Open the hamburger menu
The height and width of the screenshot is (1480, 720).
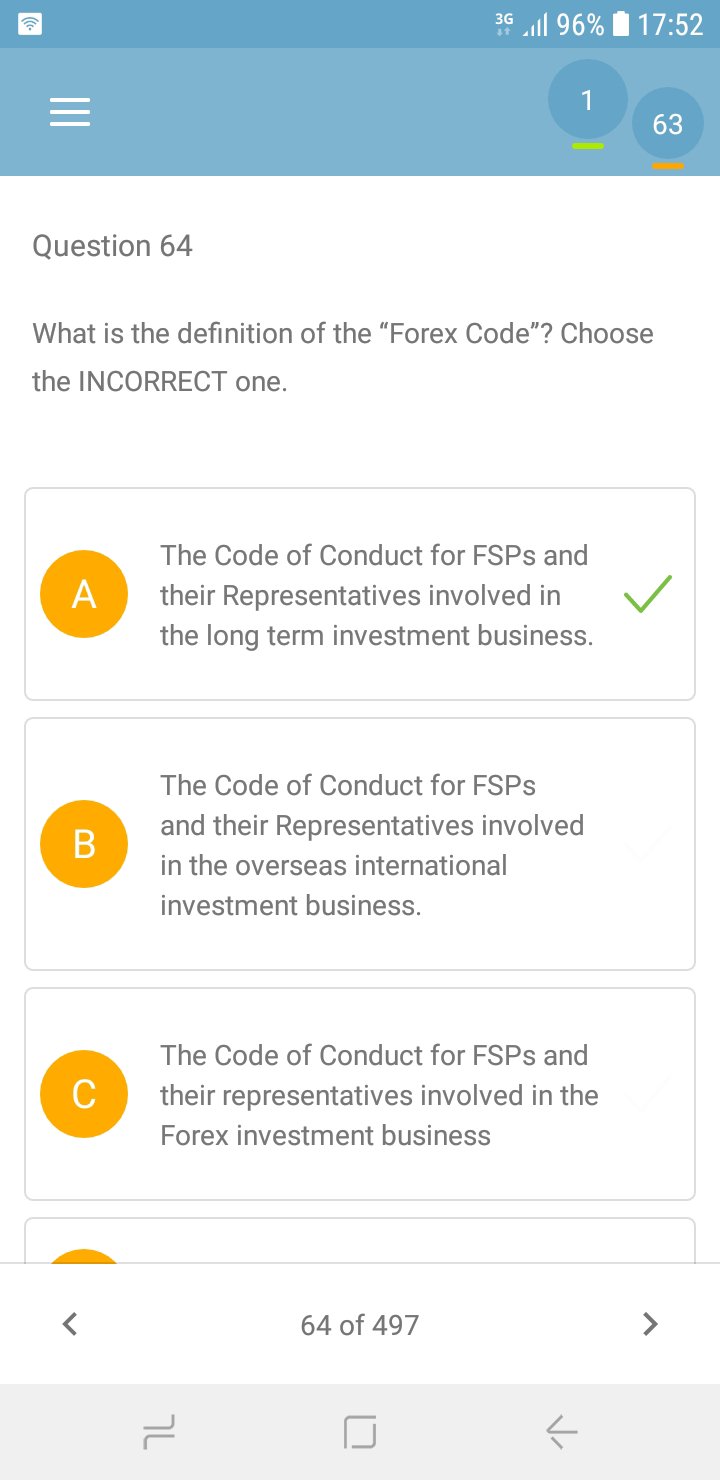point(70,112)
